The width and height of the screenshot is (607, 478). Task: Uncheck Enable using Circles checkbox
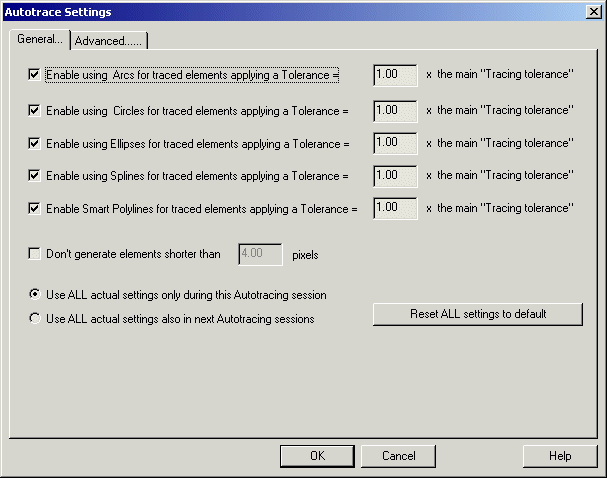tap(35, 110)
